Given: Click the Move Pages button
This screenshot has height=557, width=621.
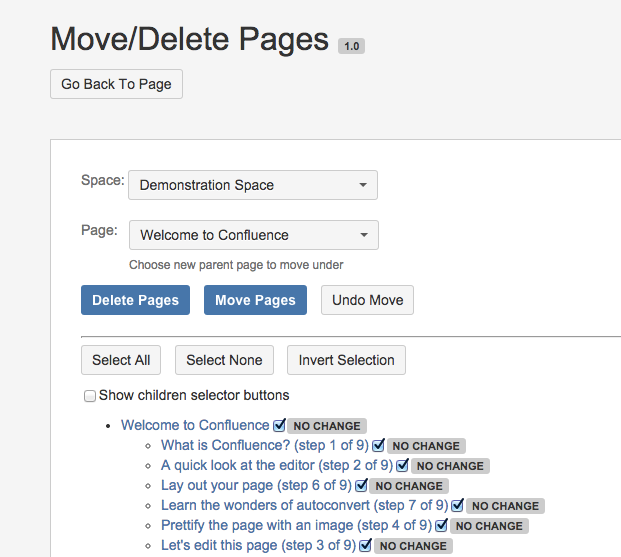Looking at the screenshot, I should (x=255, y=300).
